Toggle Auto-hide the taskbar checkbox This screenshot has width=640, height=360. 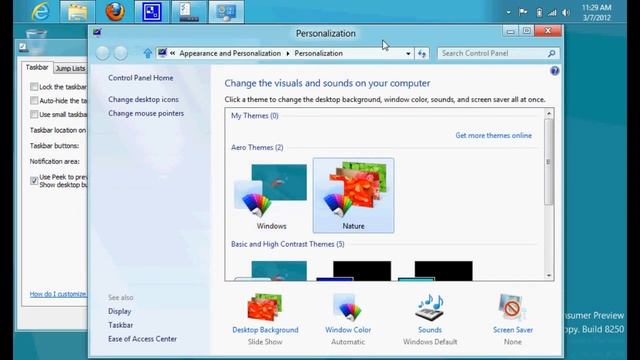click(34, 100)
